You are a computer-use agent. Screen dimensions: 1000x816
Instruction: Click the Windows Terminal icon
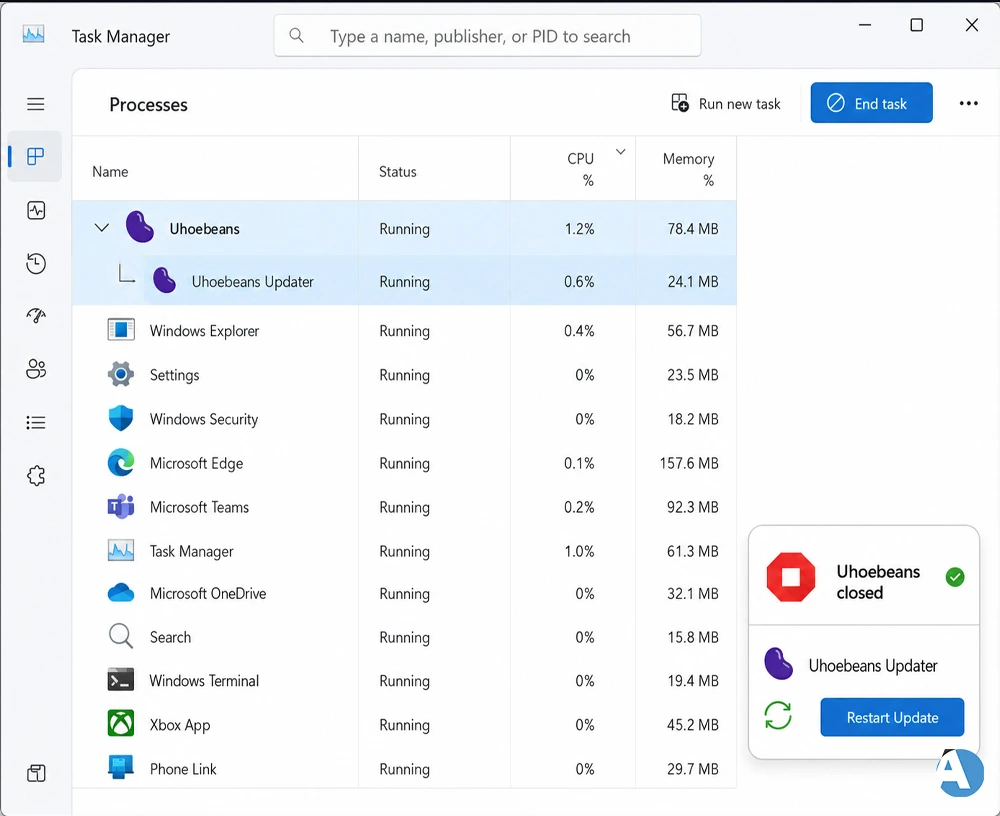[x=121, y=680]
